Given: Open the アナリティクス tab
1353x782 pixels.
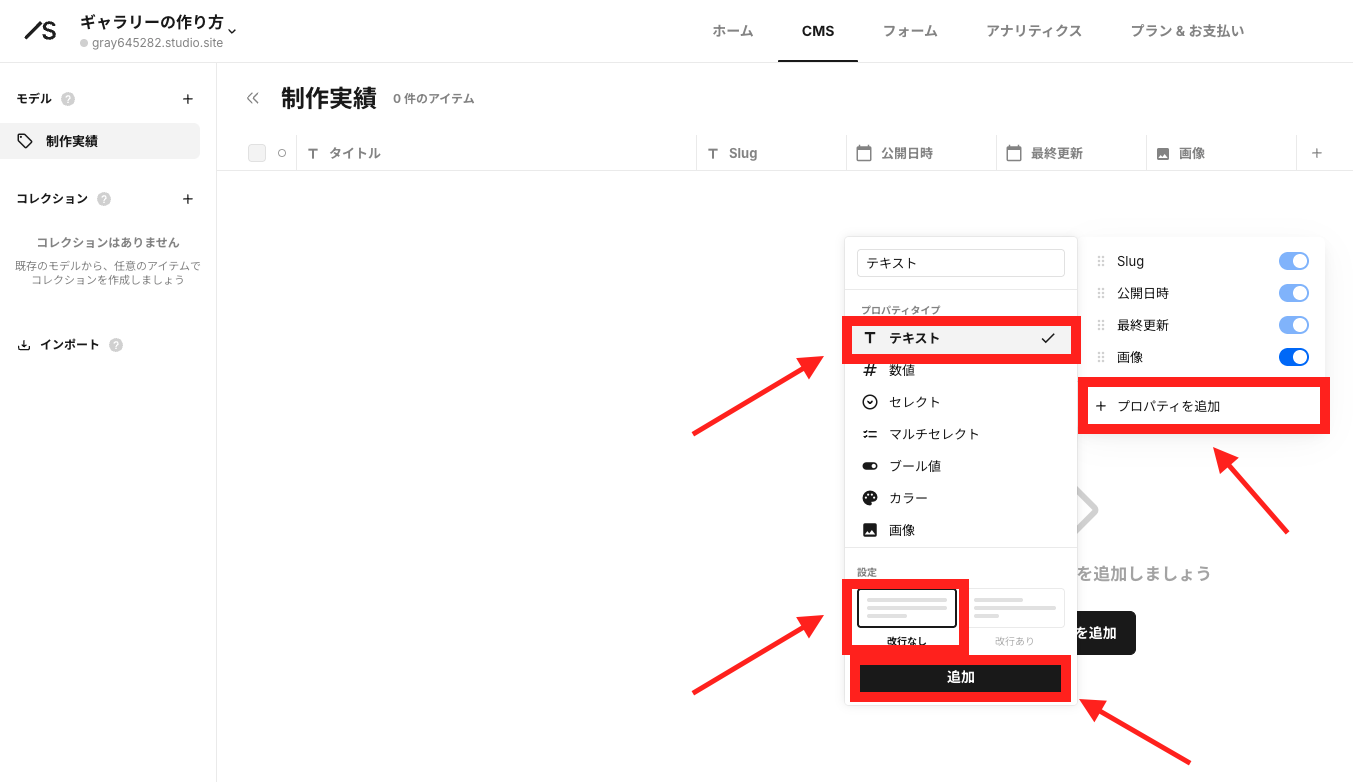Looking at the screenshot, I should (1034, 31).
